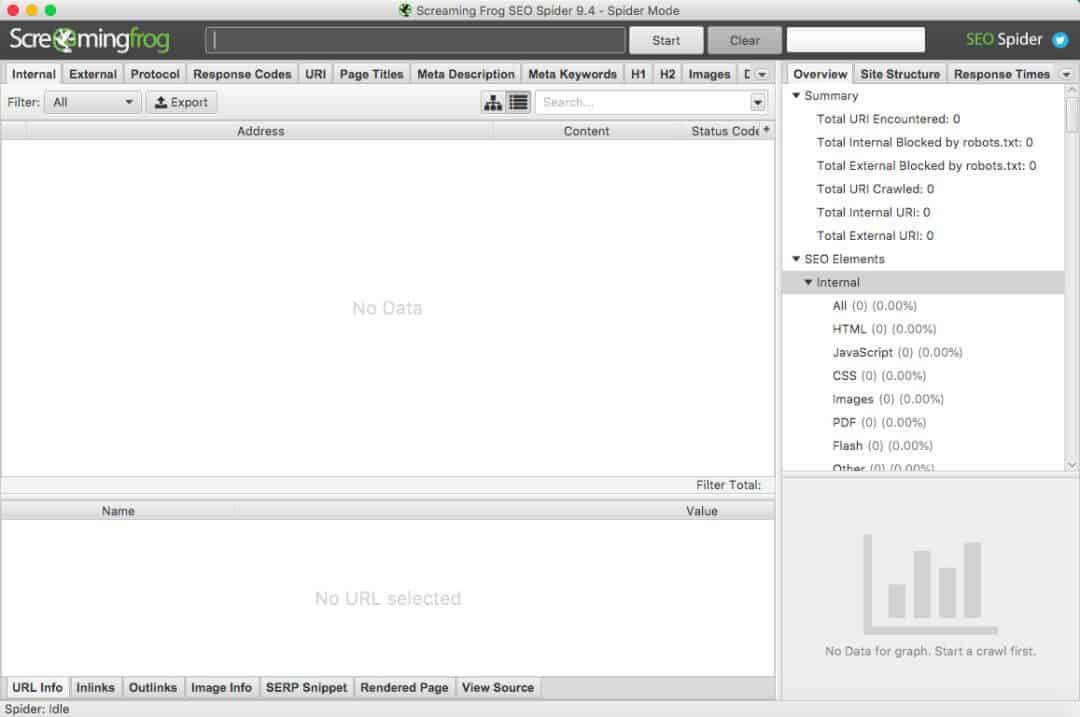1080x717 pixels.
Task: Open the H1 tab
Action: coord(638,74)
